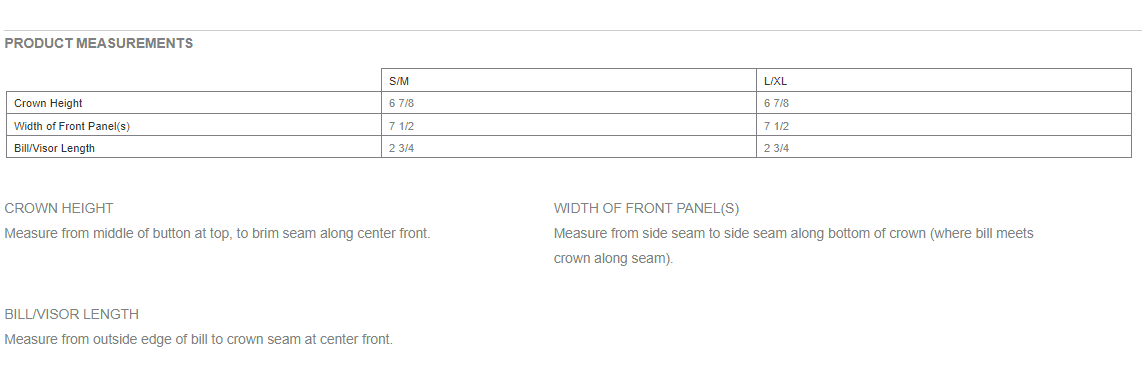Viewport: 1147px width, 386px height.
Task: Select L/XL Crown Height value 6 7/8
Action: (777, 103)
